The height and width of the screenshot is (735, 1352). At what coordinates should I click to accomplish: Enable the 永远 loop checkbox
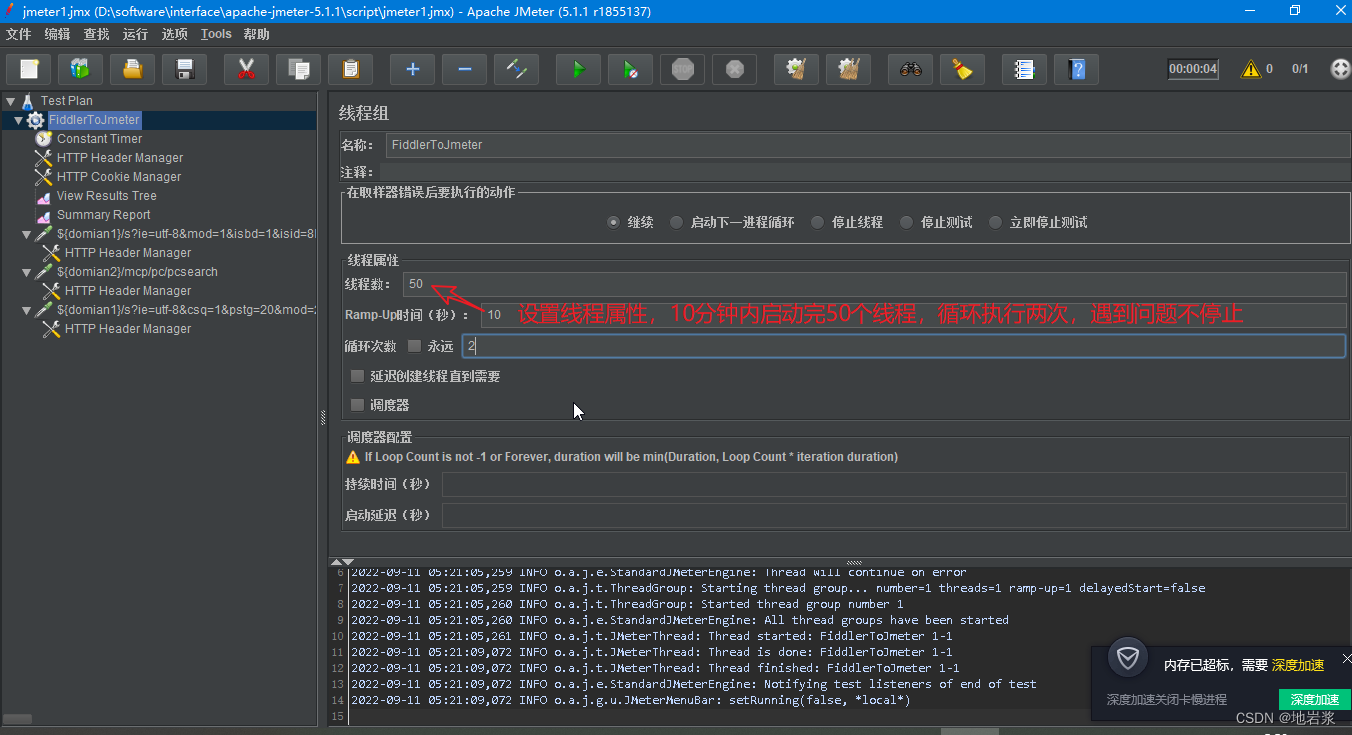click(x=414, y=345)
